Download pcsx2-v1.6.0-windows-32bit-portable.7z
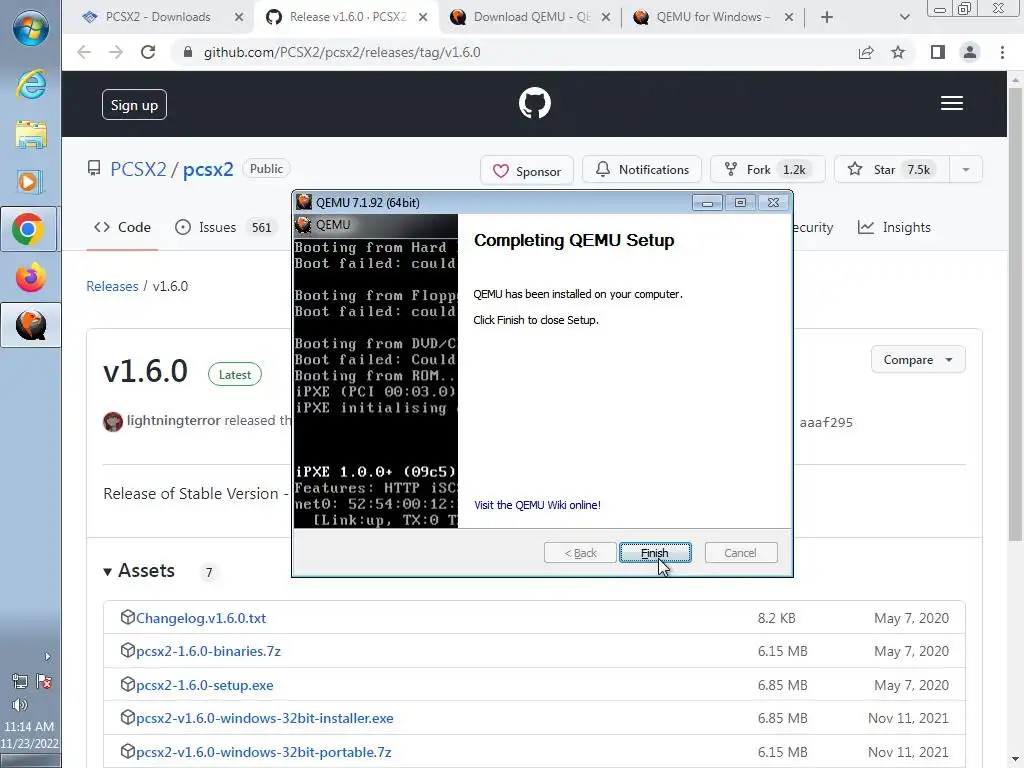The width and height of the screenshot is (1024, 768). (263, 752)
